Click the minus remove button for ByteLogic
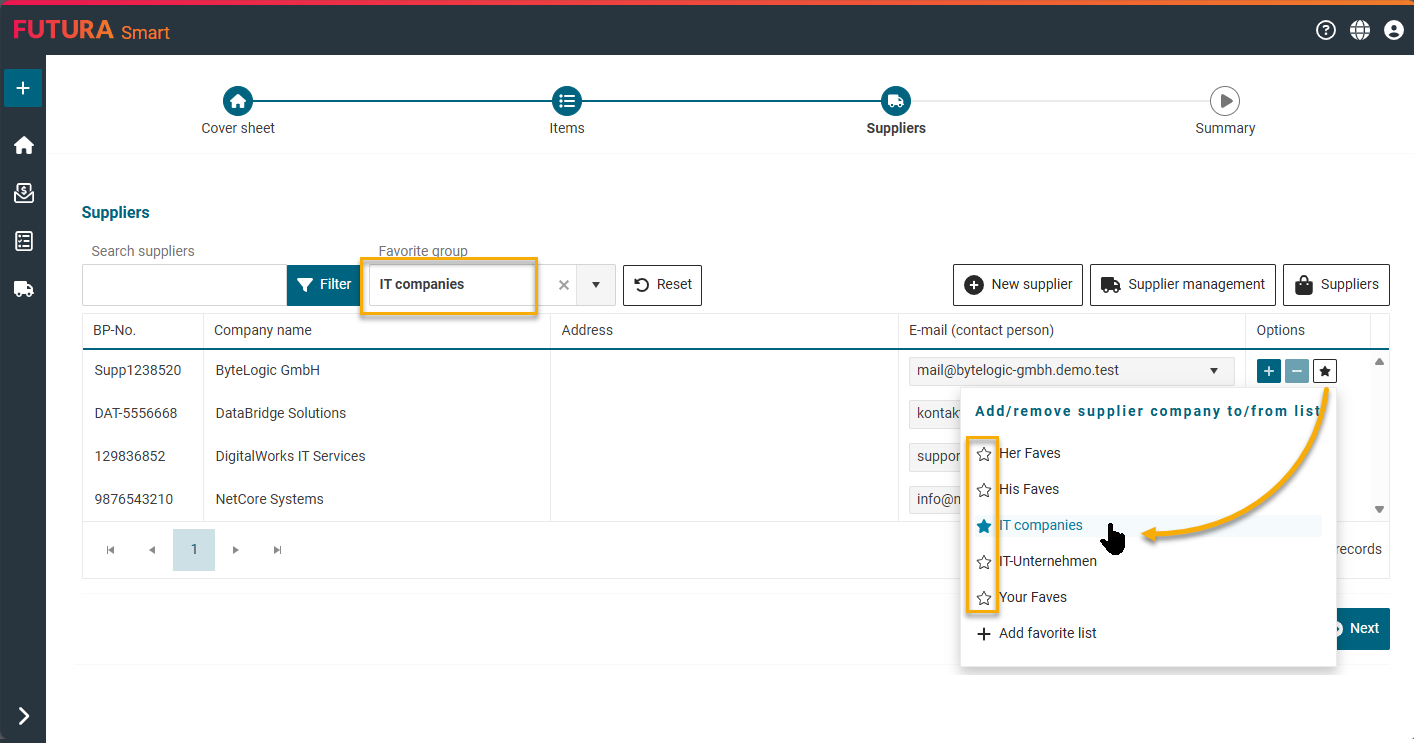The height and width of the screenshot is (743, 1414). tap(1297, 371)
